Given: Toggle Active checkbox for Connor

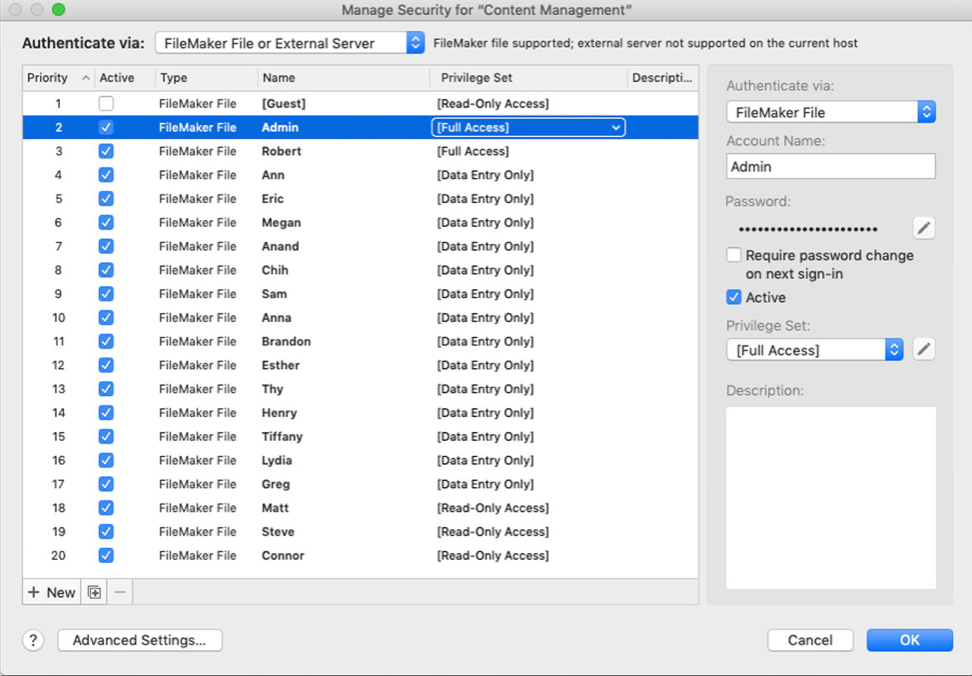Looking at the screenshot, I should point(106,555).
